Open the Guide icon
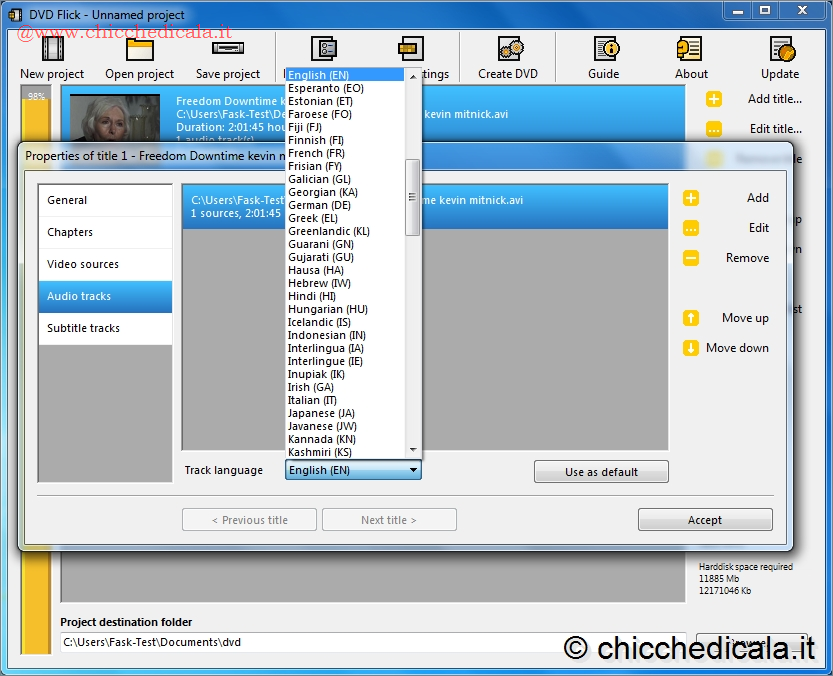The width and height of the screenshot is (833, 676). [604, 49]
